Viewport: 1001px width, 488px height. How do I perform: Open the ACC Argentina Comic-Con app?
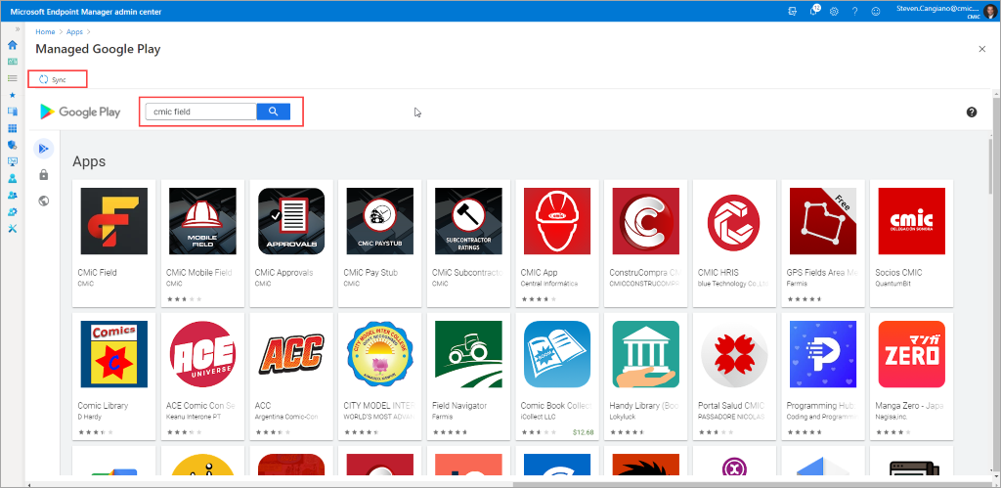[x=291, y=376]
